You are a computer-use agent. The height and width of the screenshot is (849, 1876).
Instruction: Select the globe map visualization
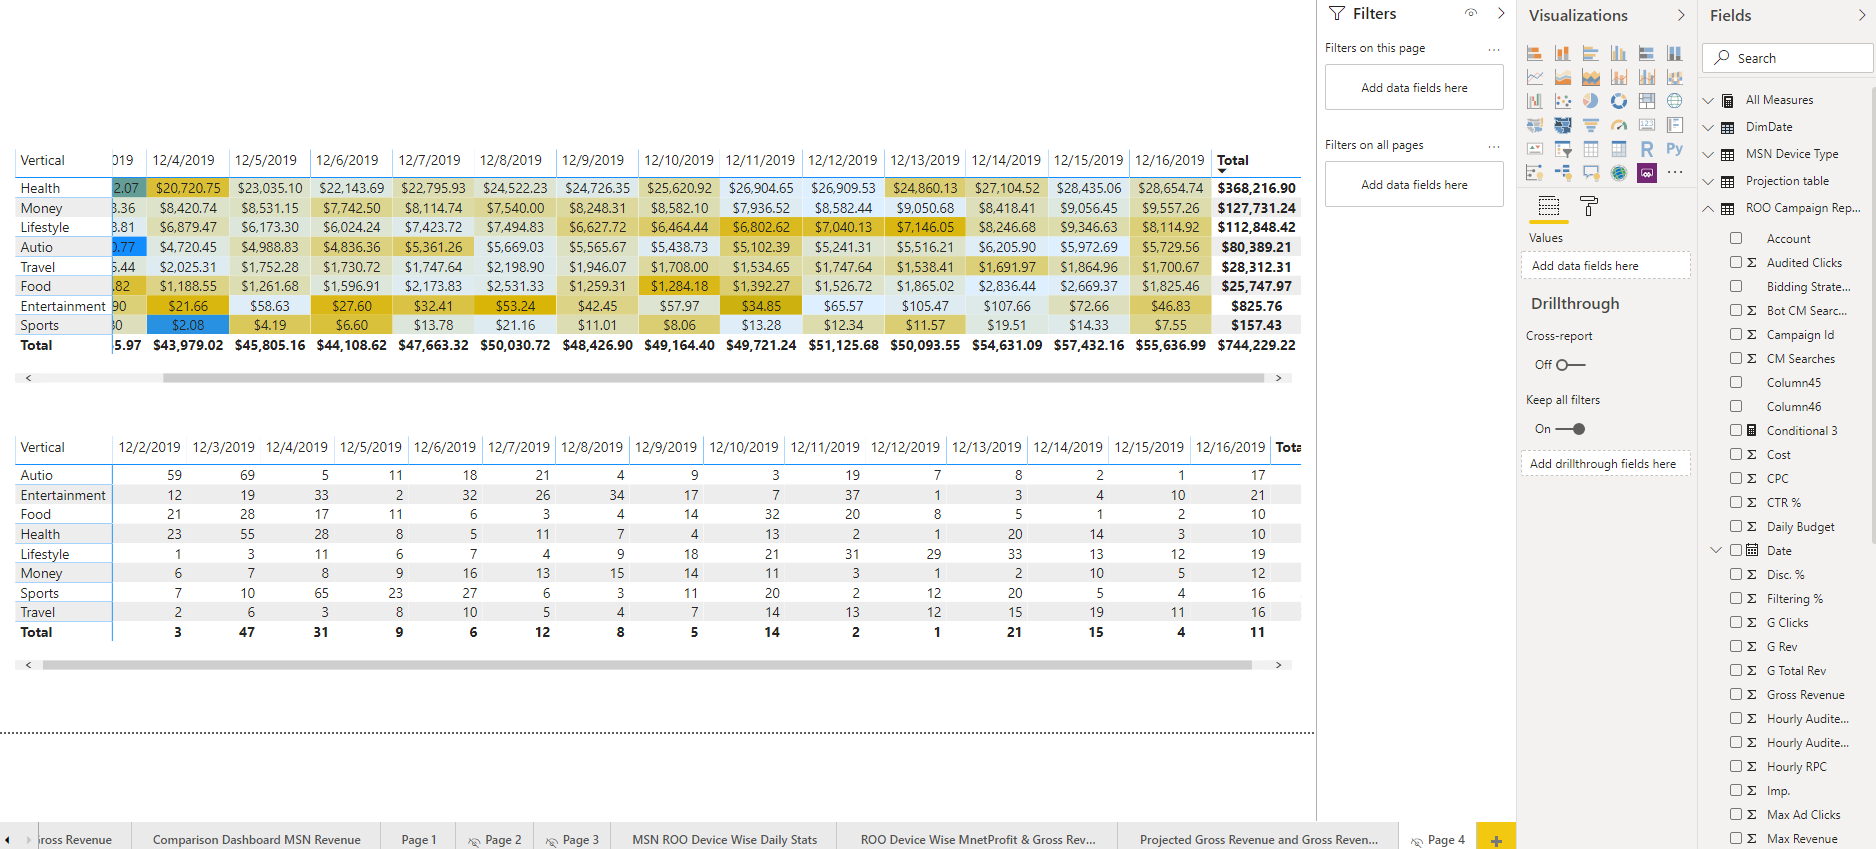pyautogui.click(x=1675, y=101)
